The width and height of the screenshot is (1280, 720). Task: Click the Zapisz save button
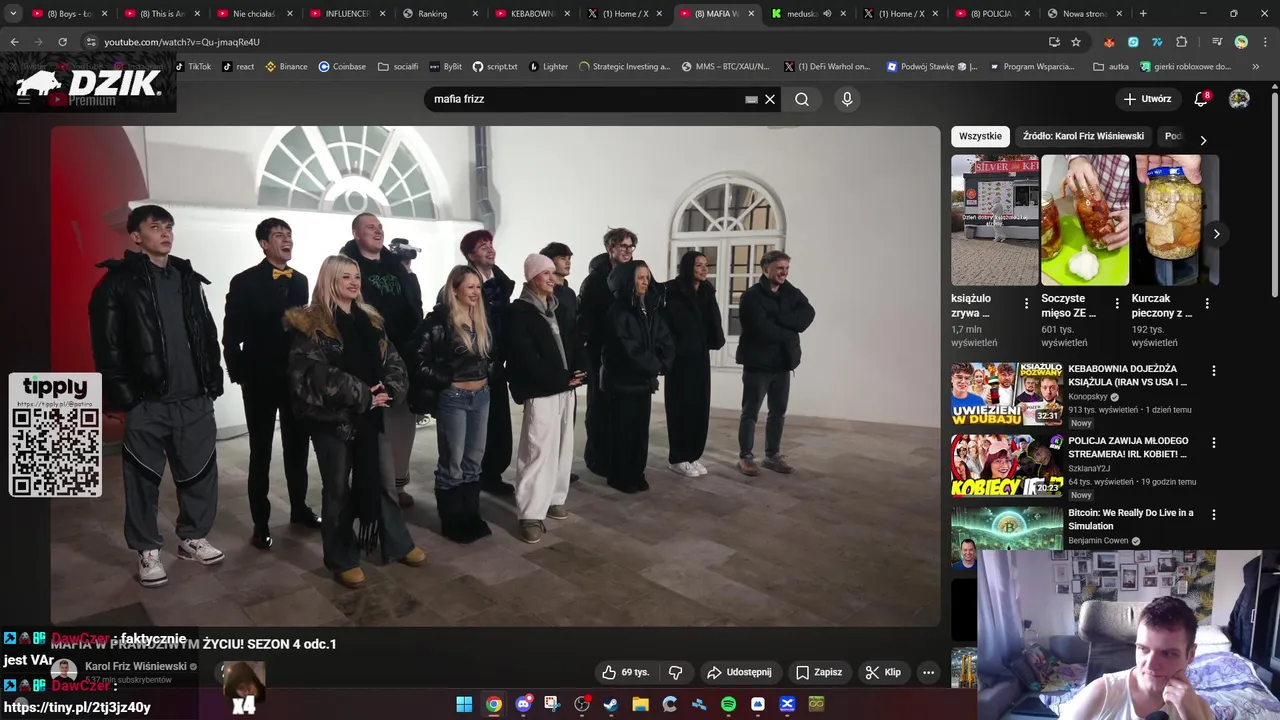pyautogui.click(x=819, y=672)
